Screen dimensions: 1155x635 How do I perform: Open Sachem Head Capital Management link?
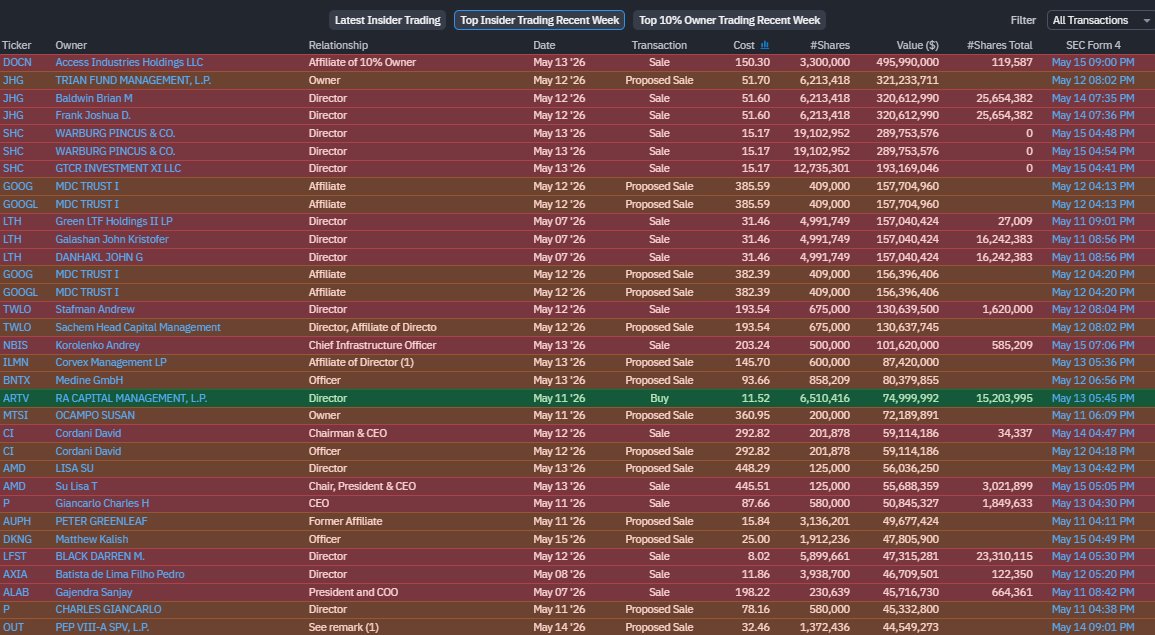click(x=138, y=327)
